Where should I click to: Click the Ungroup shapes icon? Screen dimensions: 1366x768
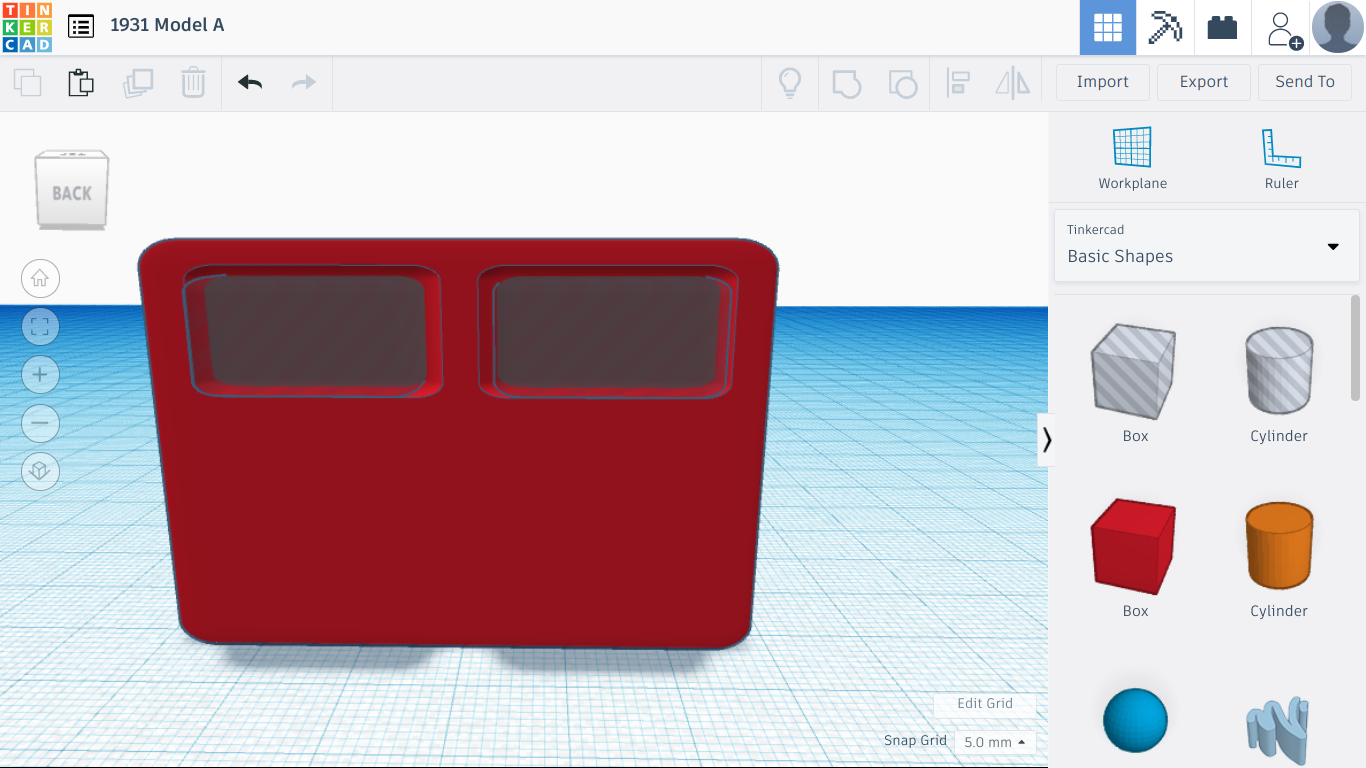(x=903, y=83)
